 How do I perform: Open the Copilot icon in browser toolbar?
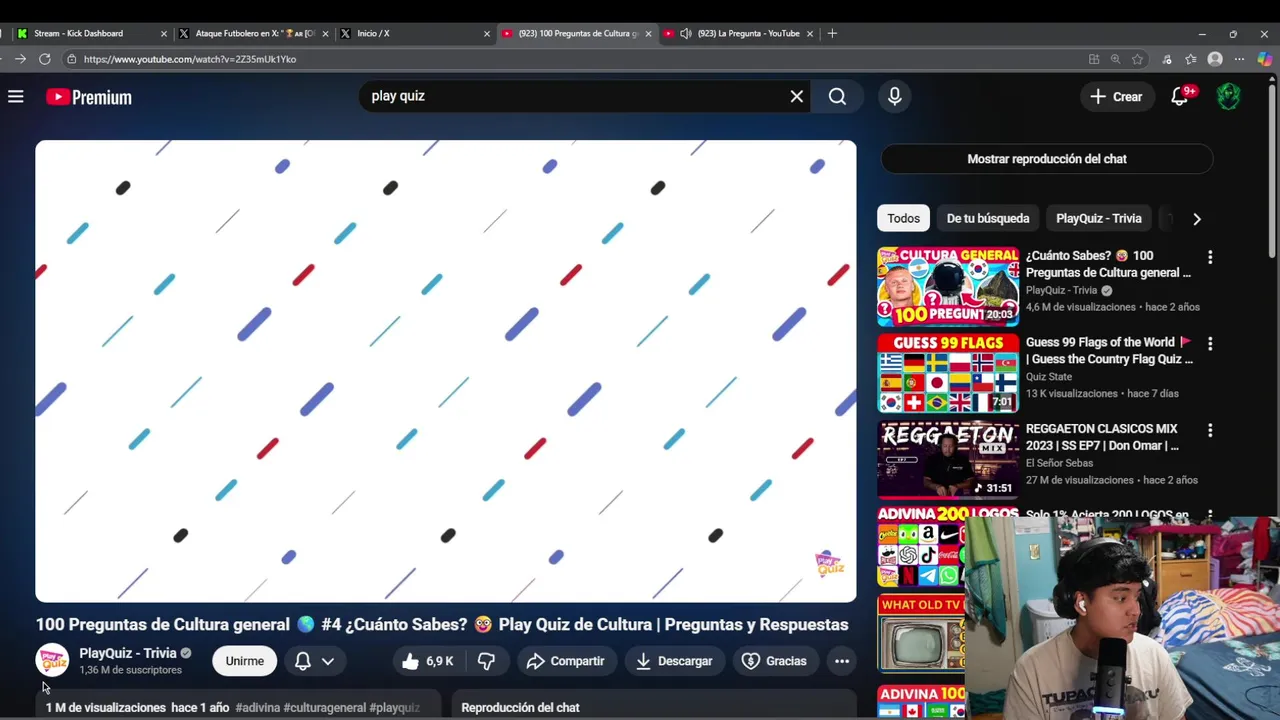click(x=1264, y=59)
